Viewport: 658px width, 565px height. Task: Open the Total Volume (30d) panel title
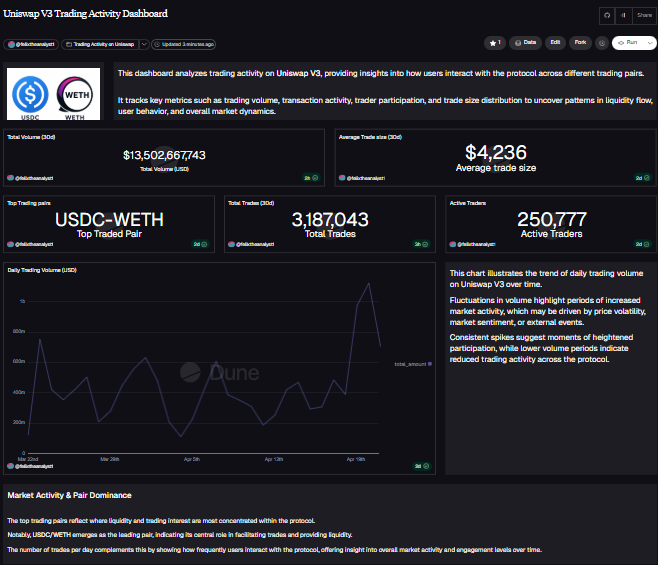(31, 137)
